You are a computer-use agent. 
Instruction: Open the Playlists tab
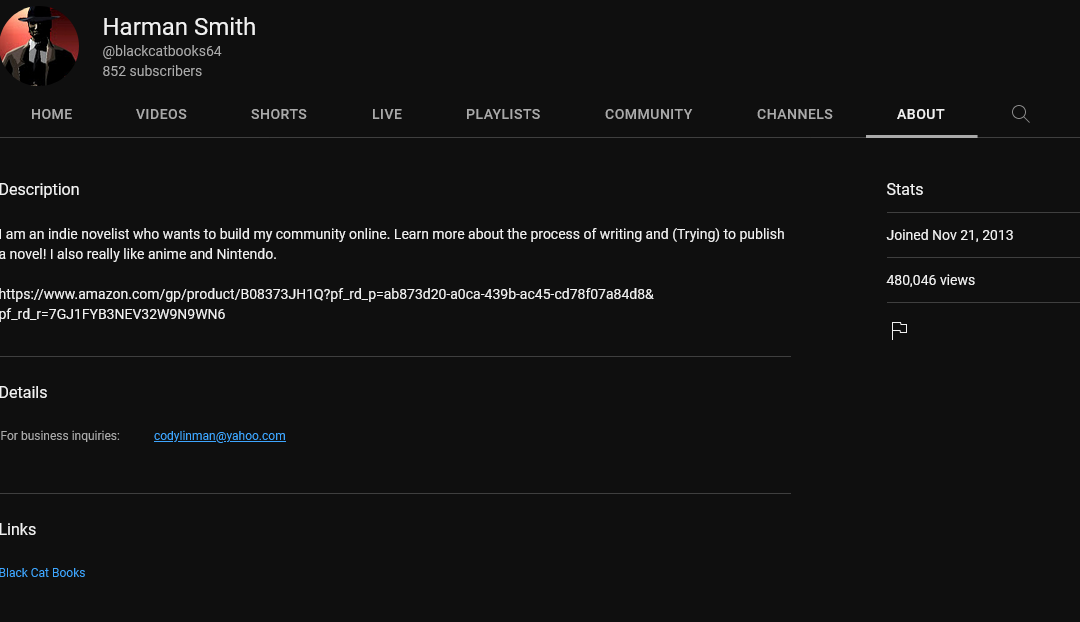pyautogui.click(x=503, y=114)
